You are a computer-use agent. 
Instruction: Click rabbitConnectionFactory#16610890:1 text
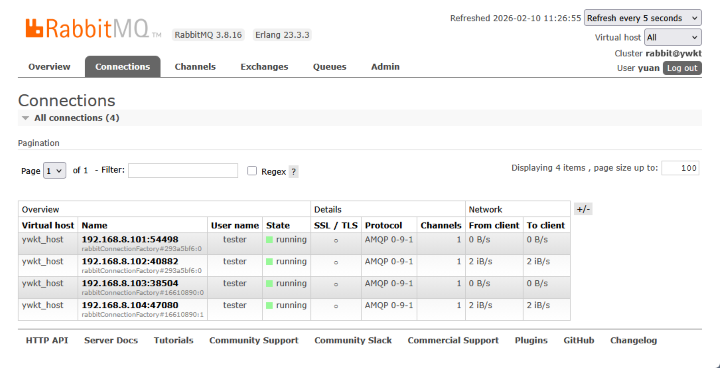[x=143, y=315]
